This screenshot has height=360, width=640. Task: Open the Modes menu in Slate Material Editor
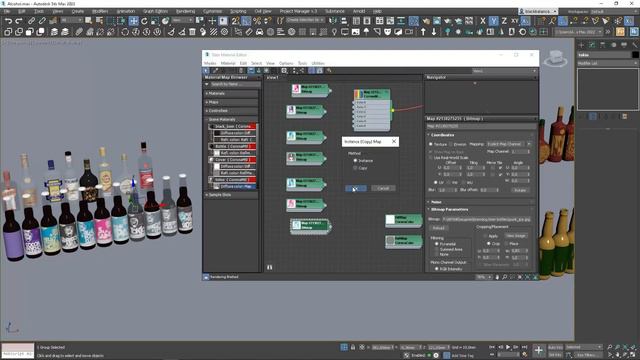coord(210,63)
